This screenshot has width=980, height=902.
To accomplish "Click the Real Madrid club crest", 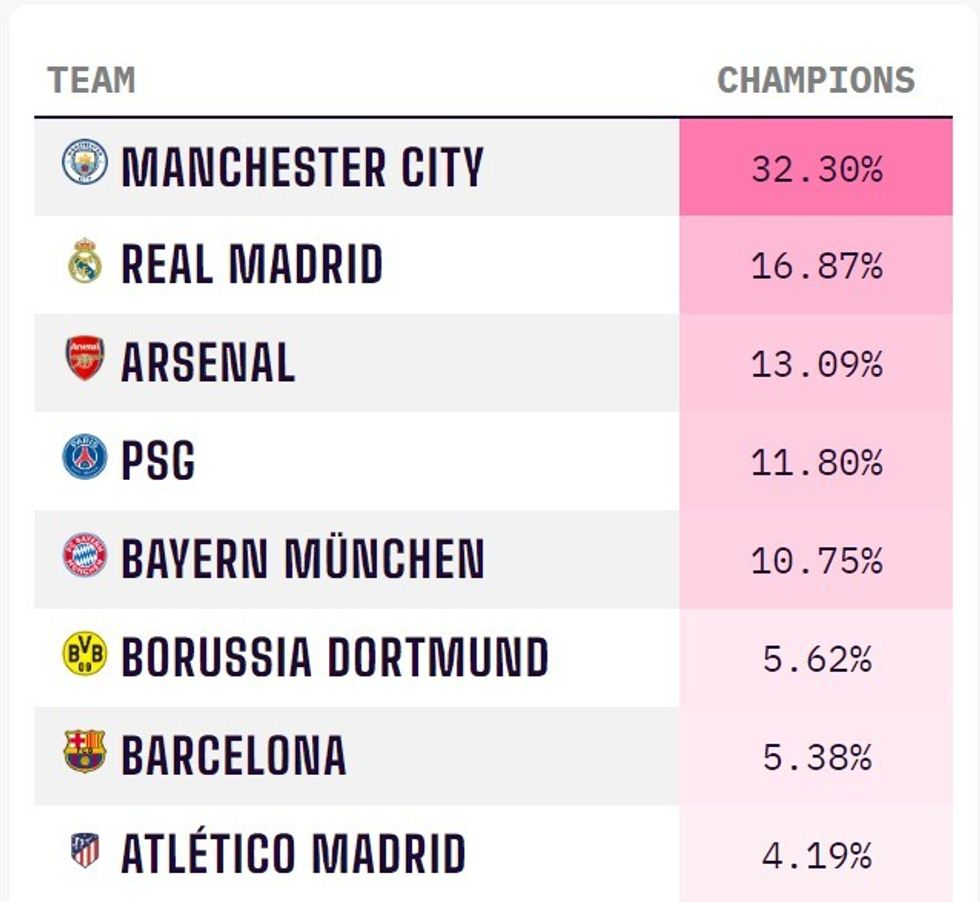I will point(85,262).
